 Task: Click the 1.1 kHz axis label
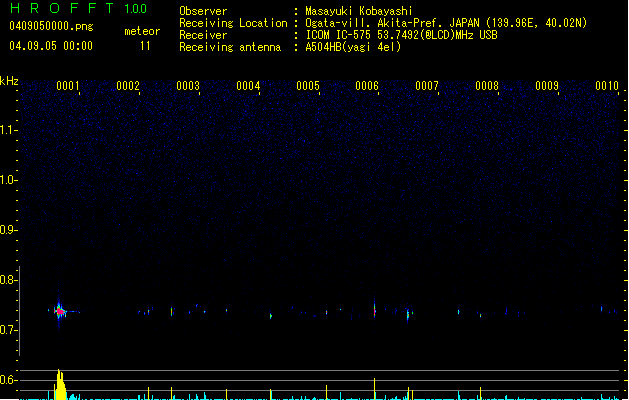click(x=8, y=130)
